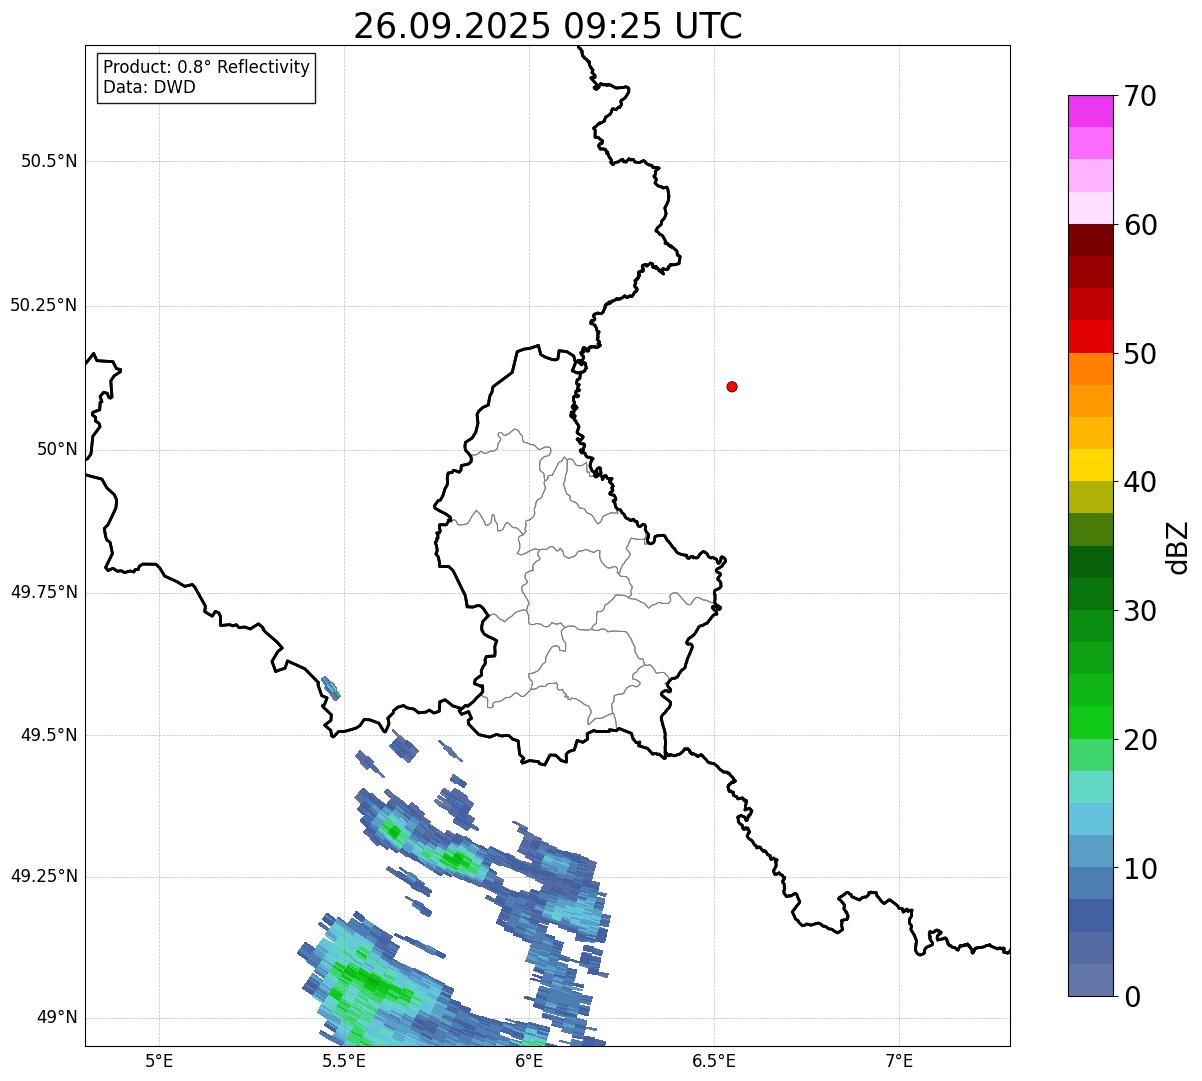The image size is (1202, 1081).
Task: Click the colorbar tick label 20
Action: (1141, 740)
